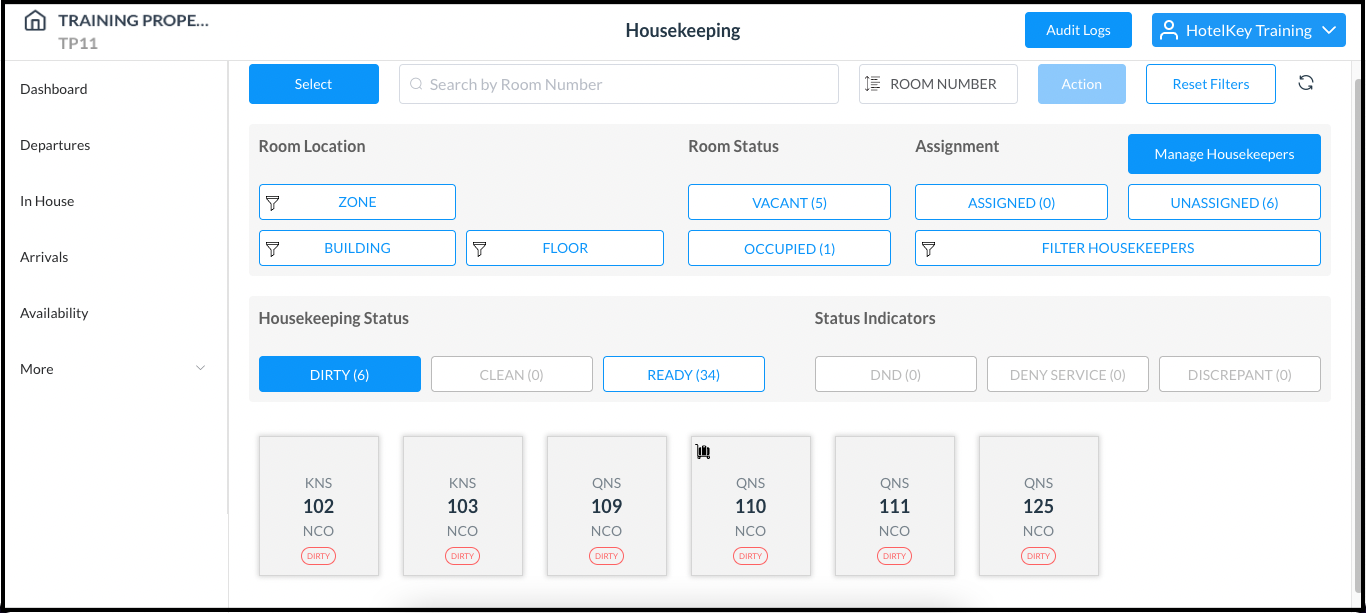Click the funnel icon on FILTER HOUSEKEEPERS

930,247
